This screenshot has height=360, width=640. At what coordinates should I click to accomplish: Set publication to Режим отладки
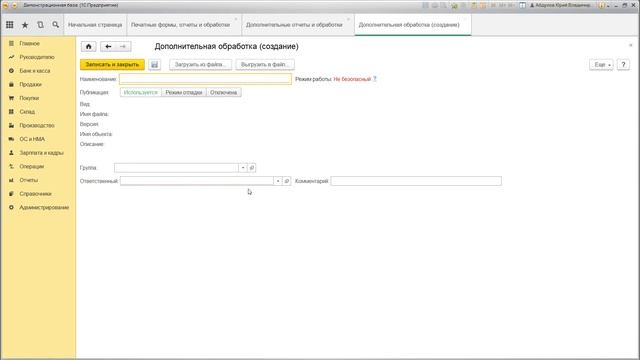(184, 92)
